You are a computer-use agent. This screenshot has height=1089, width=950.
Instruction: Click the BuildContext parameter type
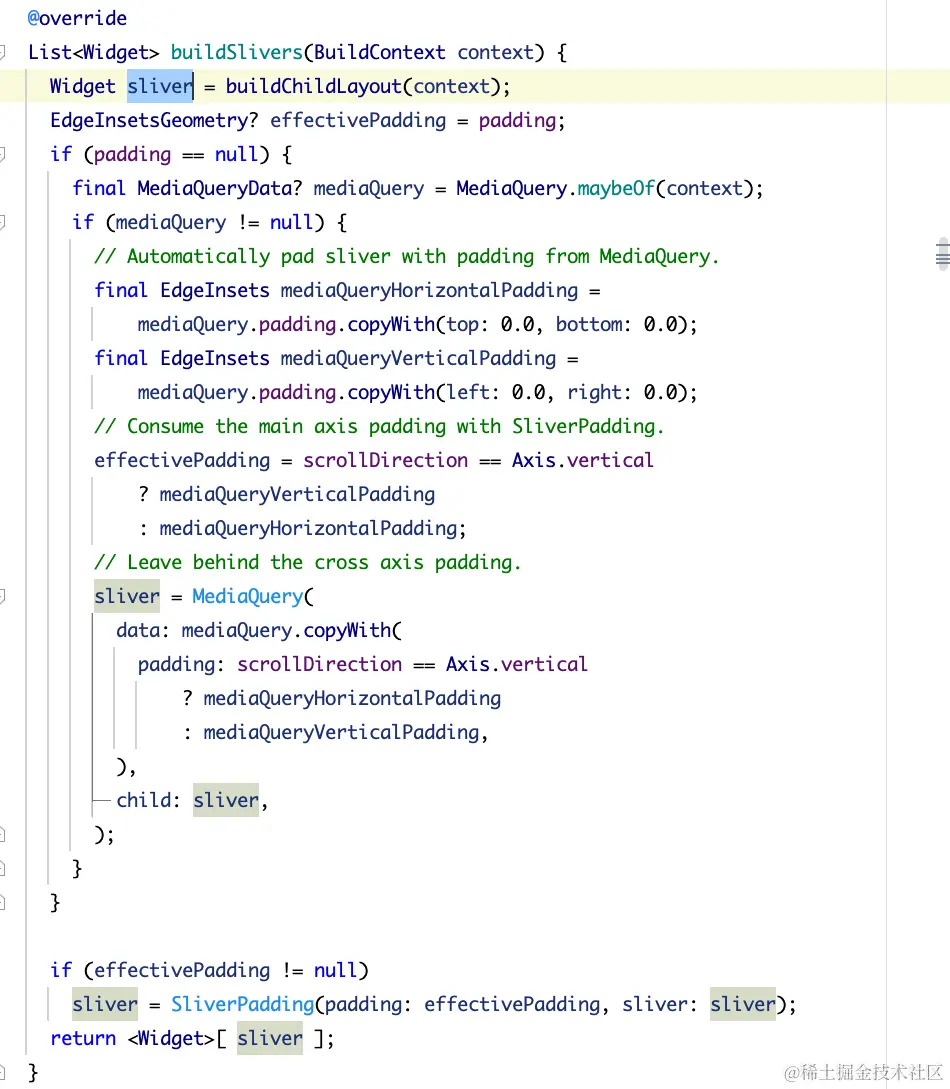click(x=379, y=52)
